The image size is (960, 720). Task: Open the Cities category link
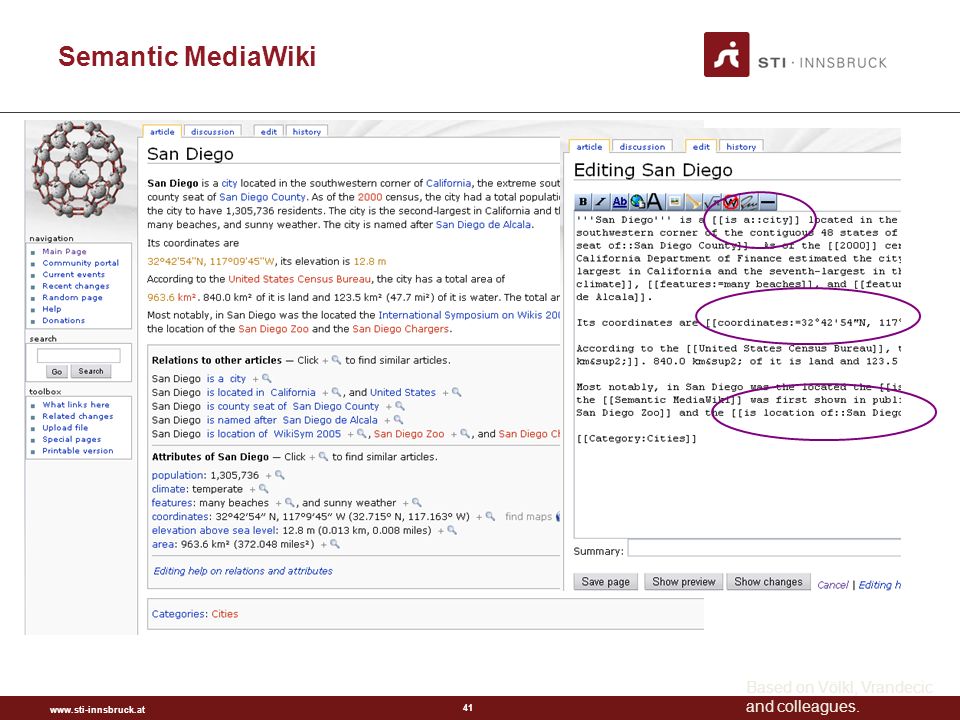point(225,614)
